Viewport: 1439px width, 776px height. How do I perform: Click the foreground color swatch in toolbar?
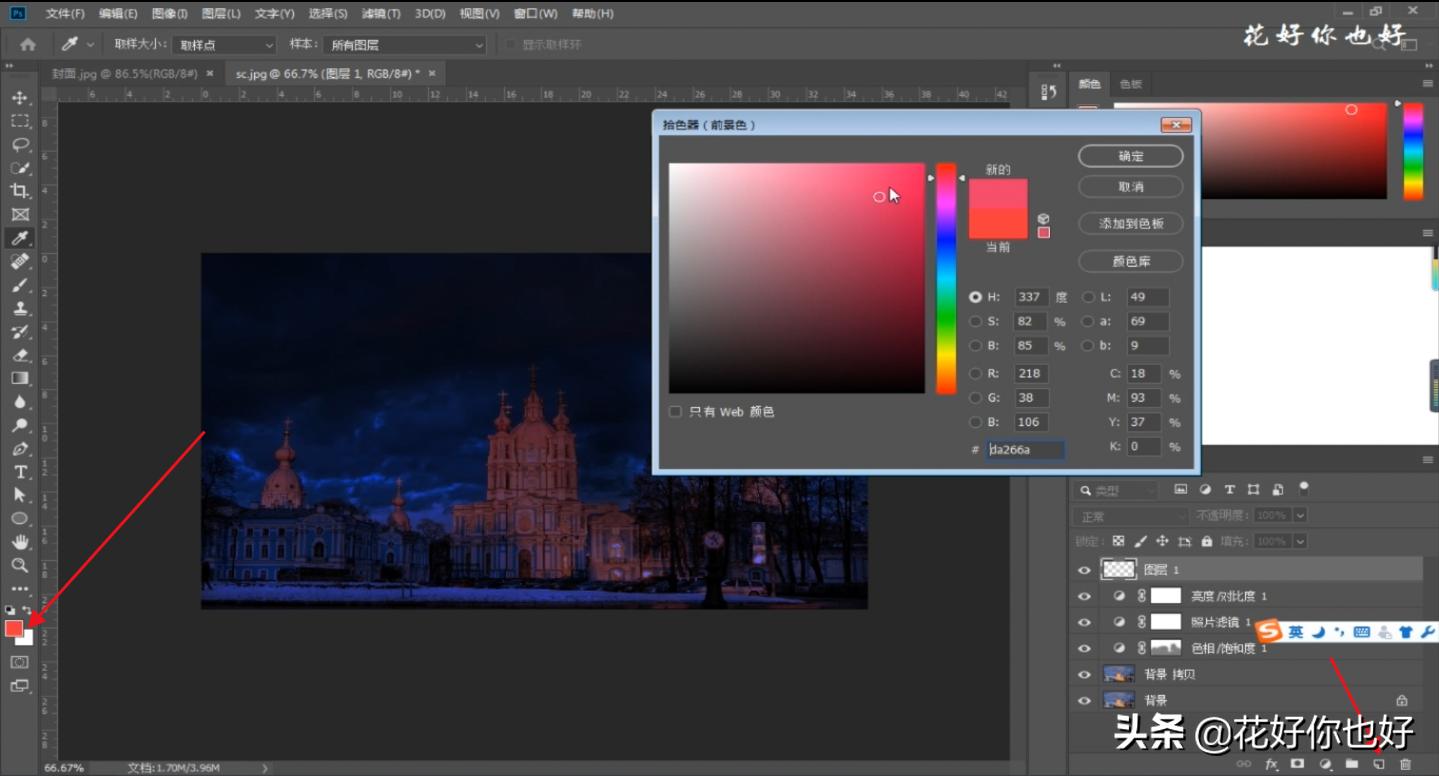tap(14, 628)
